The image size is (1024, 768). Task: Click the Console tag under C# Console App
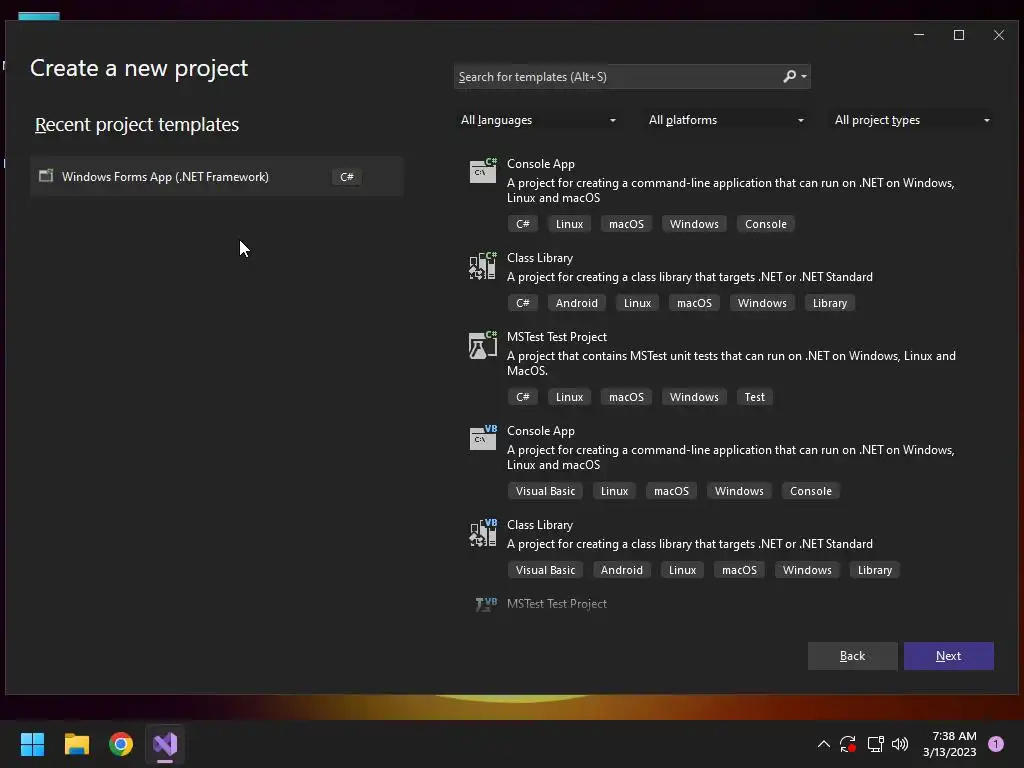765,224
